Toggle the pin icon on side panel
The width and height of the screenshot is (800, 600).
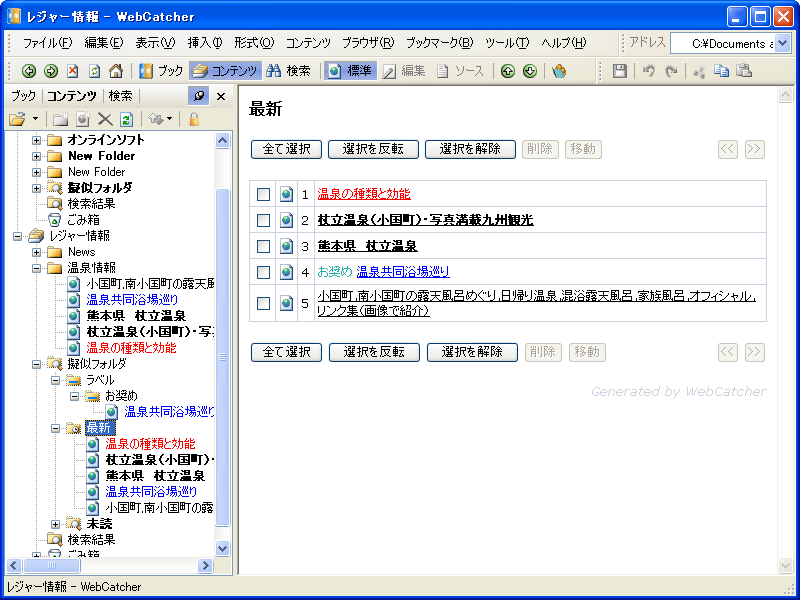pos(198,96)
